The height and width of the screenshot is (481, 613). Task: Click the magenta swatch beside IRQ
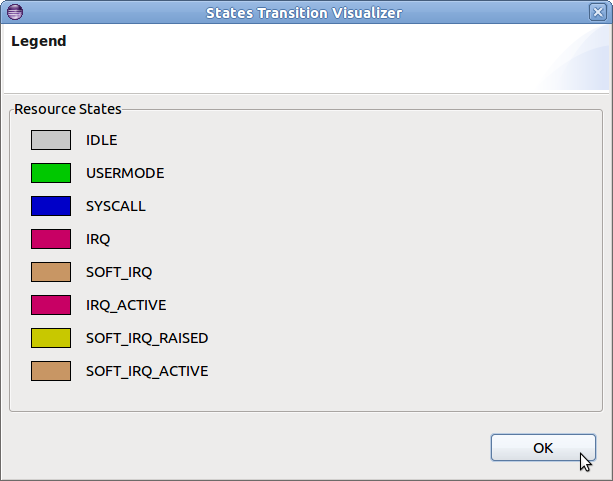point(51,239)
